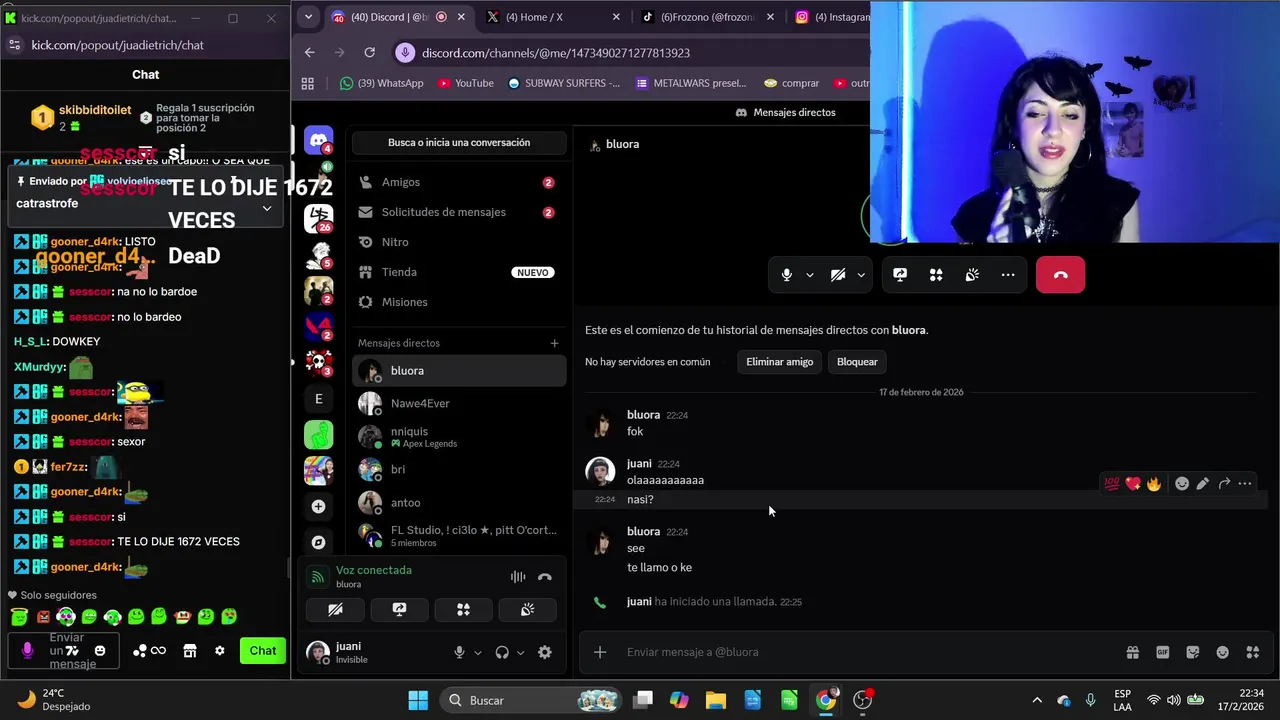Toggle camera in voice connected panel
The width and height of the screenshot is (1280, 720).
click(x=335, y=609)
